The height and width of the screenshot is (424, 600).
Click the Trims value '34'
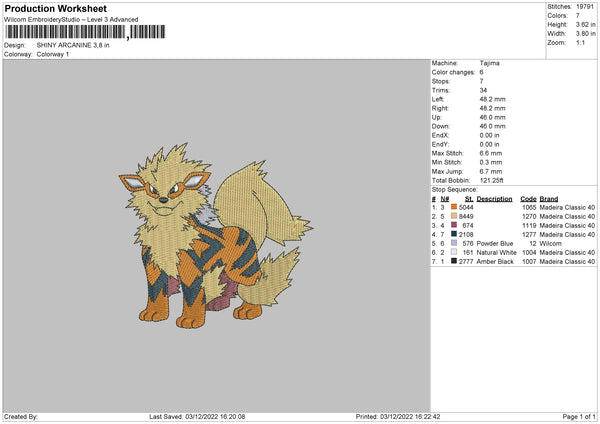[483, 90]
